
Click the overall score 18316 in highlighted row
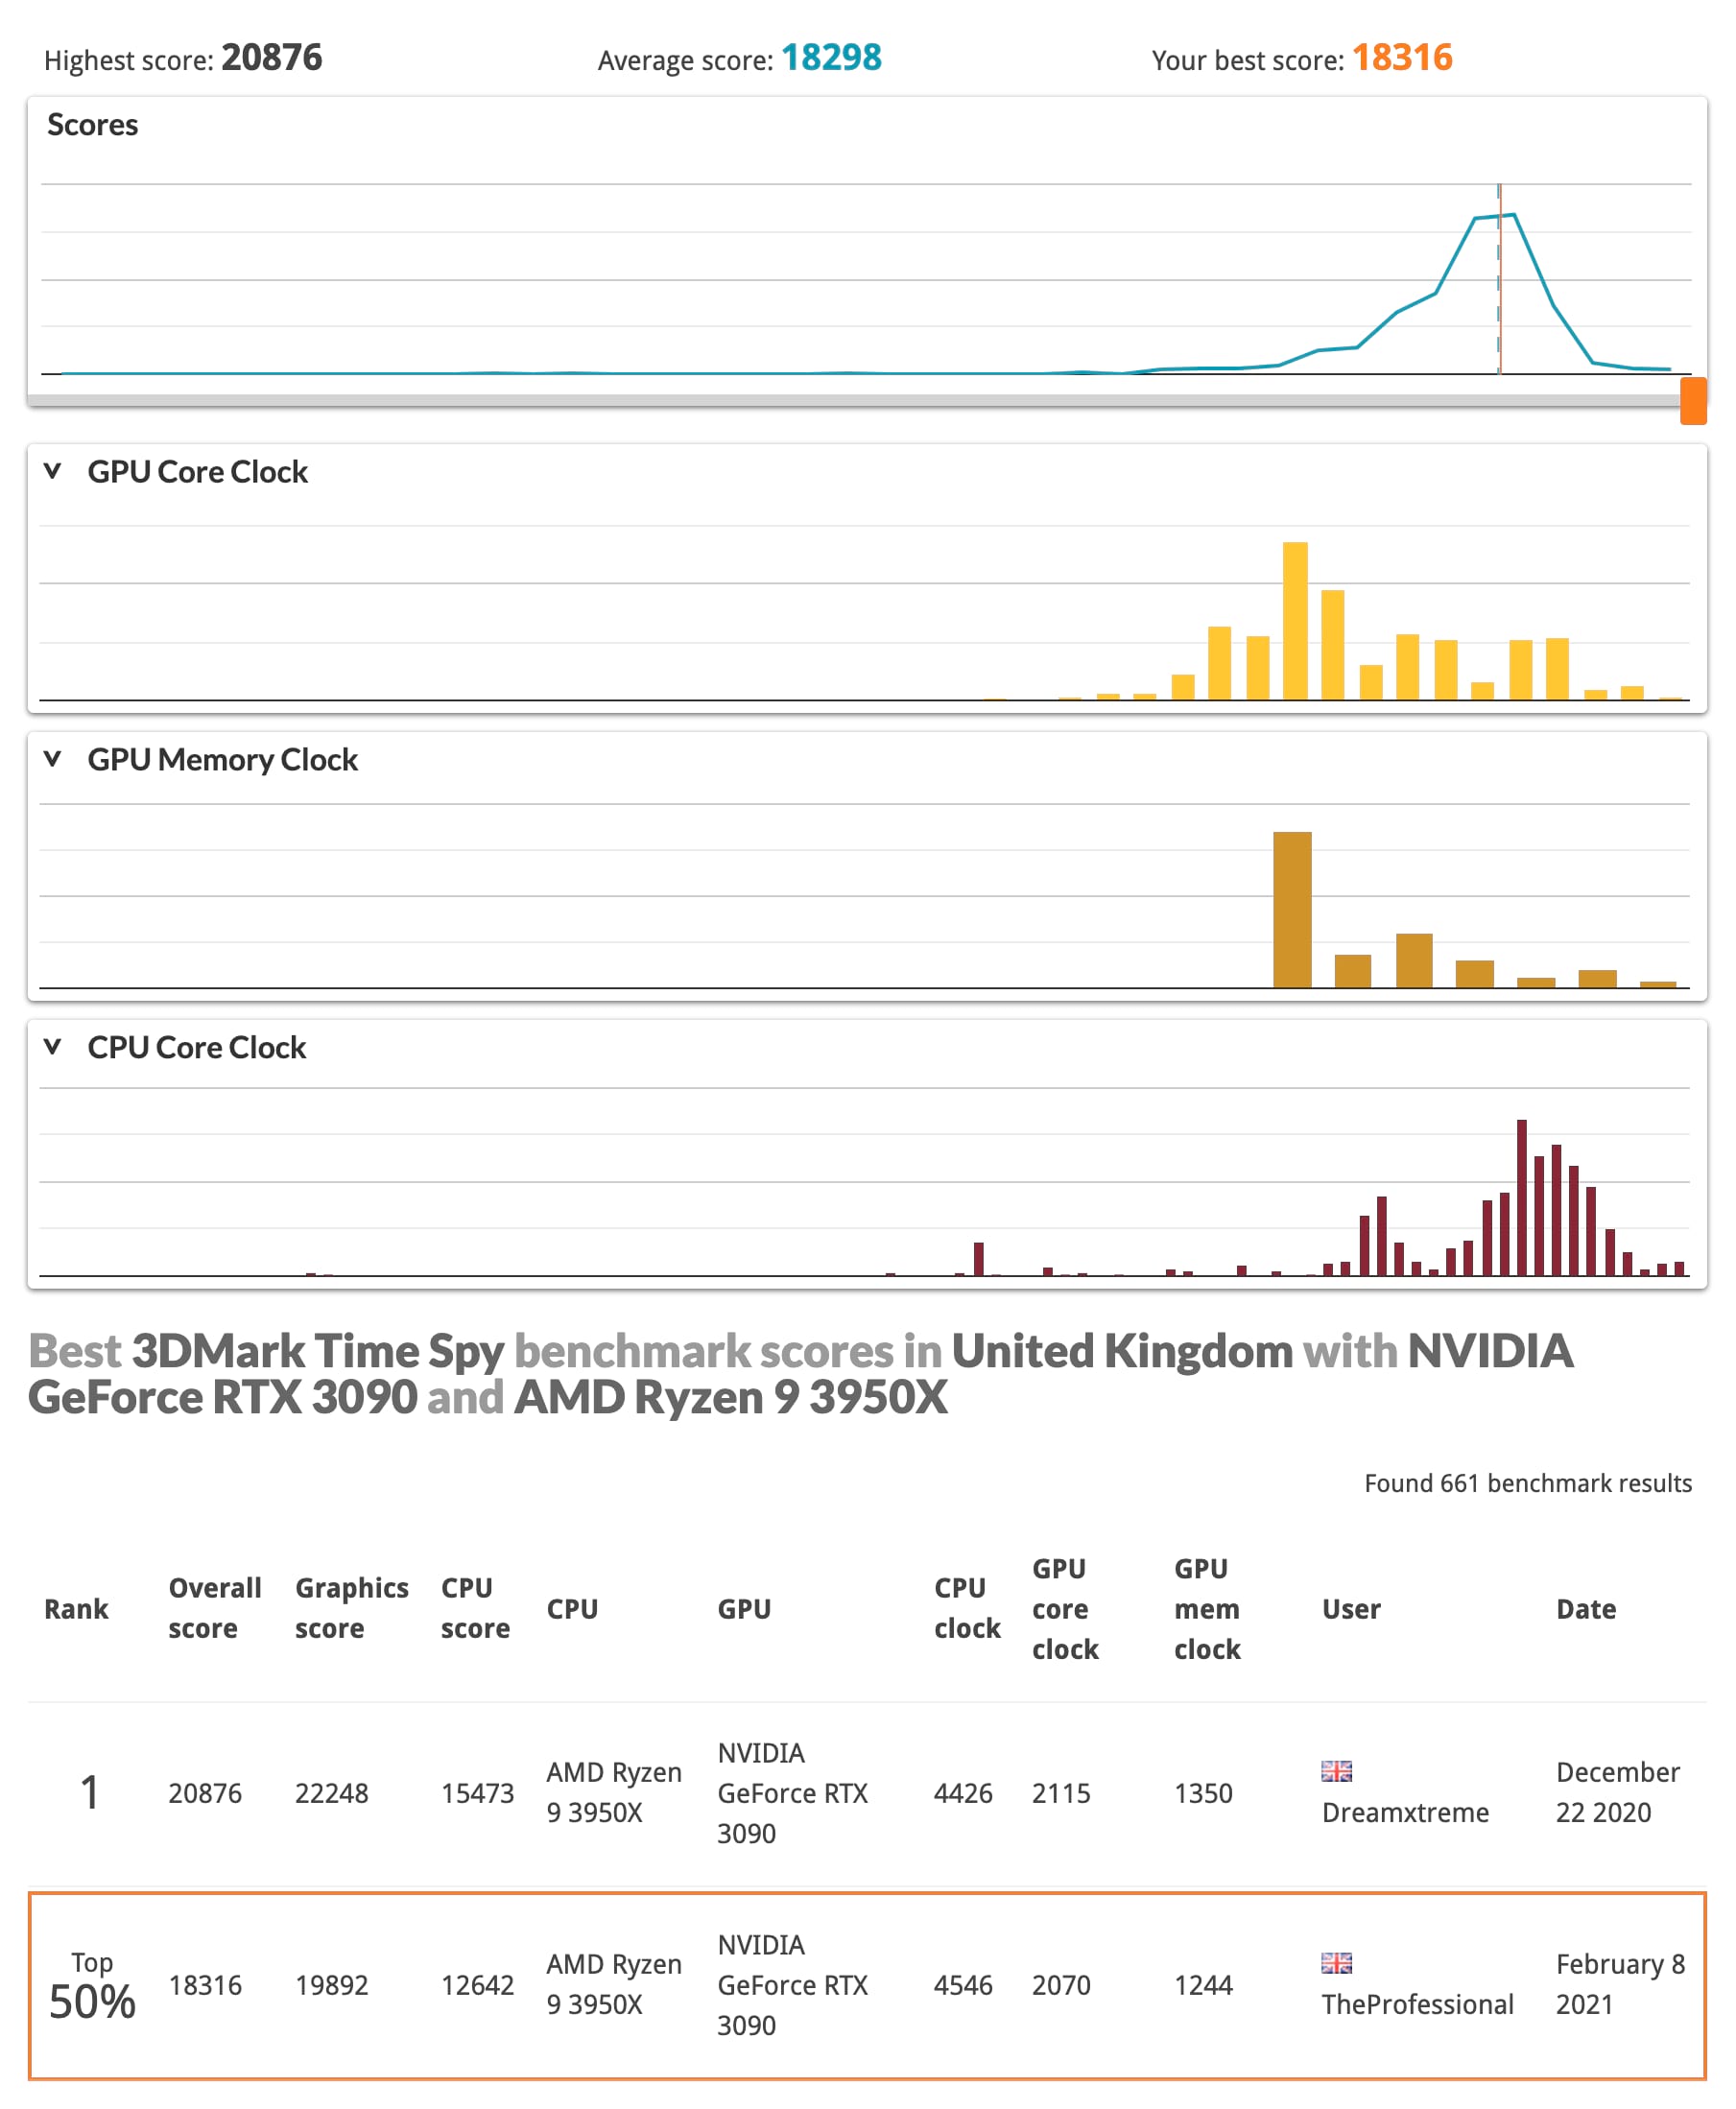point(205,1985)
